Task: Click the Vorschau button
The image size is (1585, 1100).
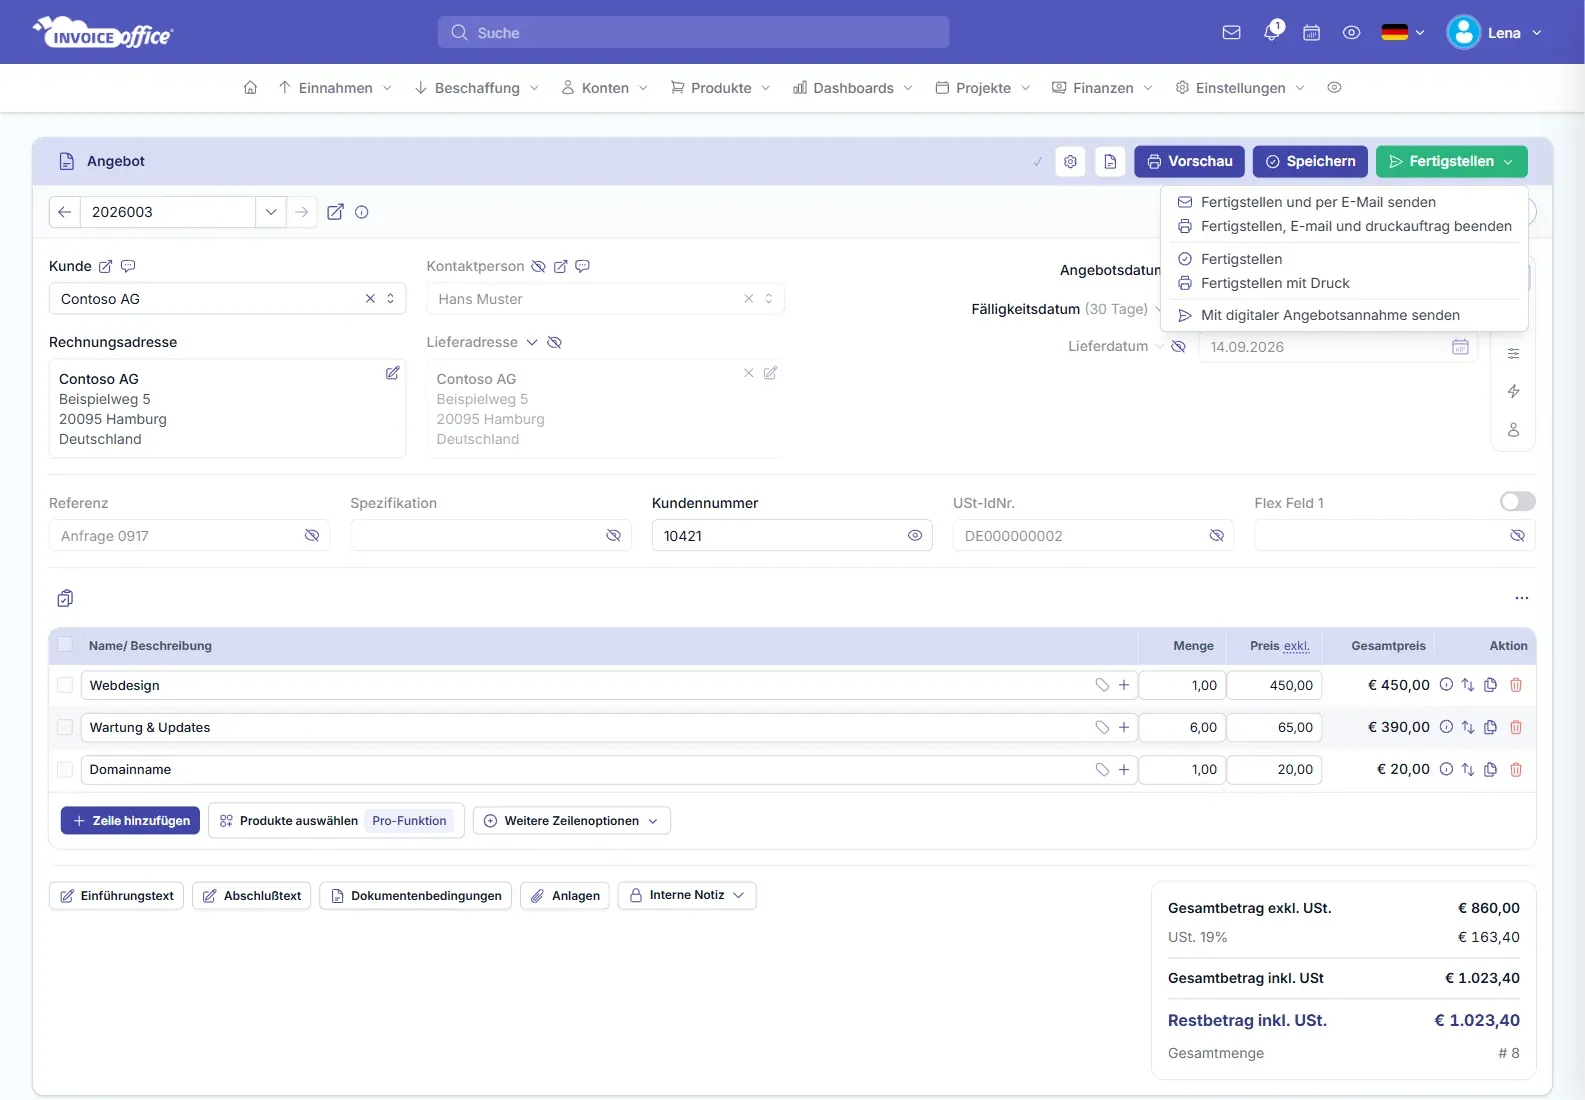Action: (1189, 161)
